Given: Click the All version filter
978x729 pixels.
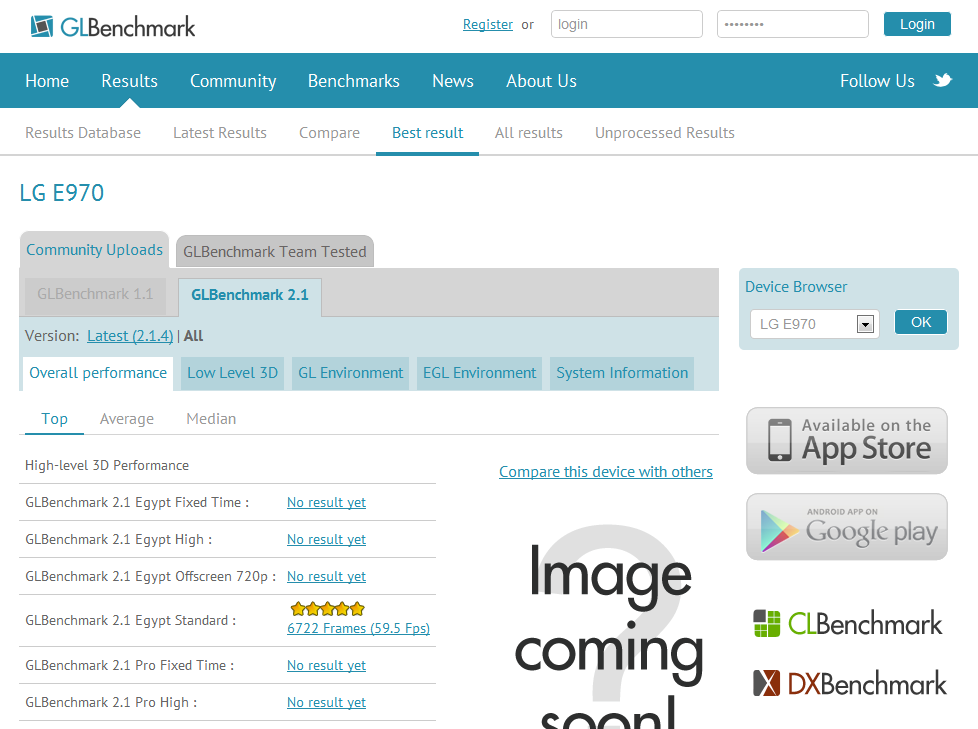Looking at the screenshot, I should click(x=193, y=336).
